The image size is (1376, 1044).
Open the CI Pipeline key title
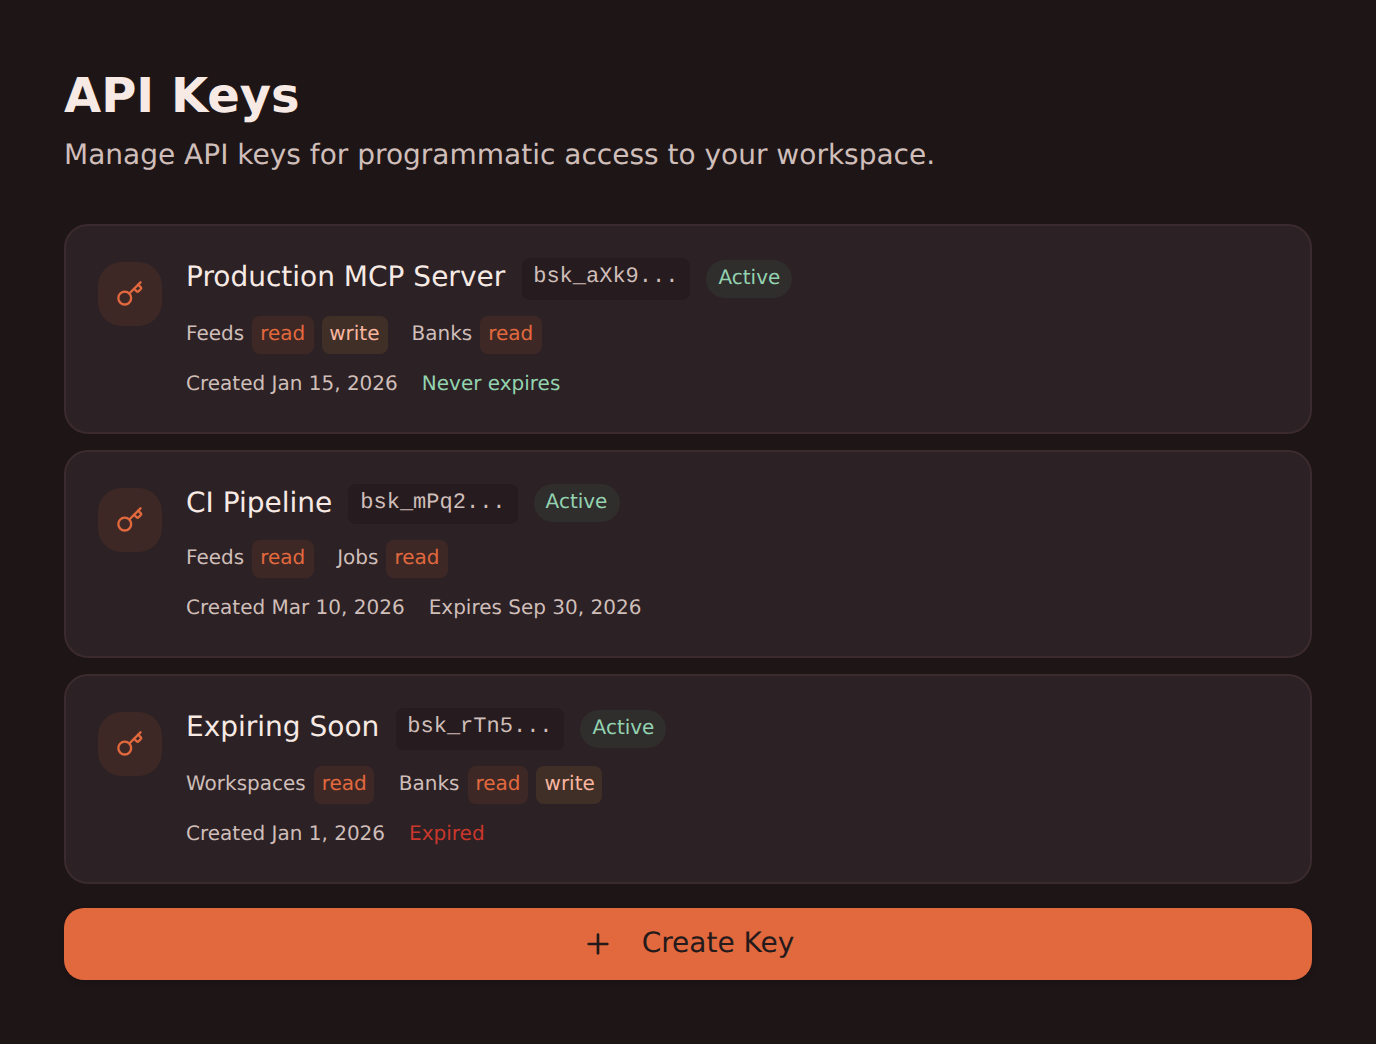259,502
